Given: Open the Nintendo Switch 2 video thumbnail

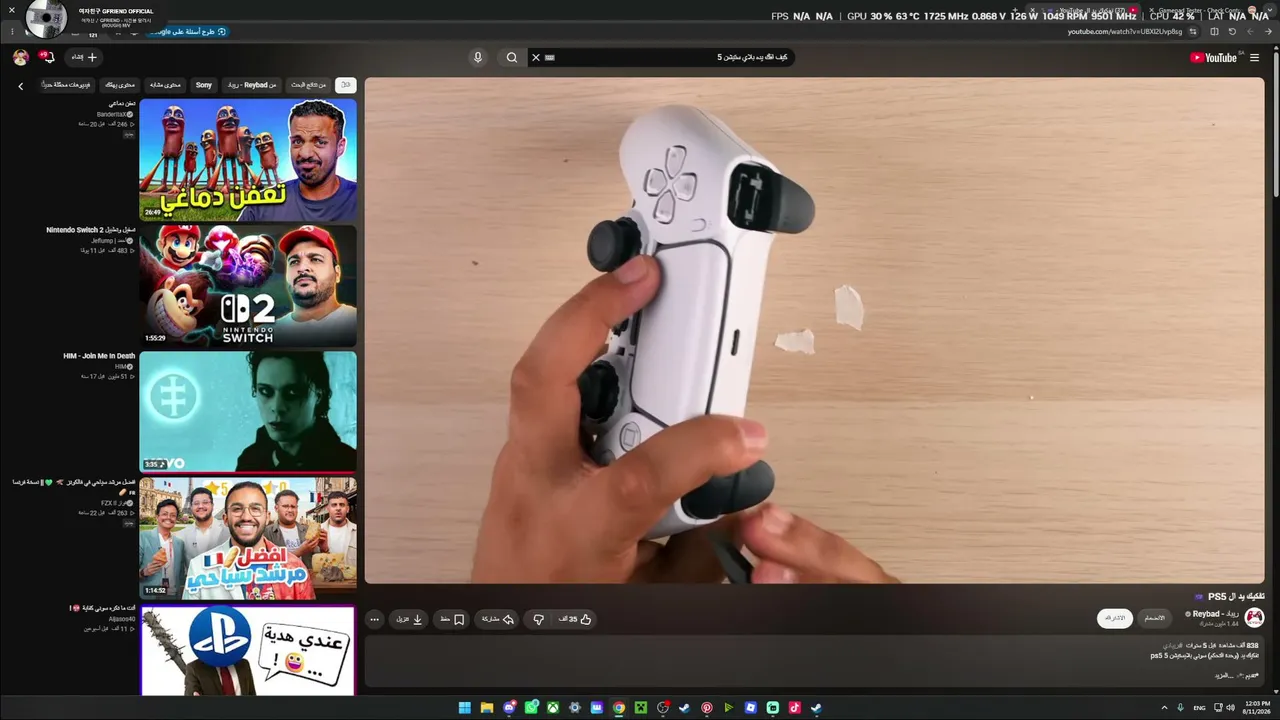Looking at the screenshot, I should click(248, 285).
